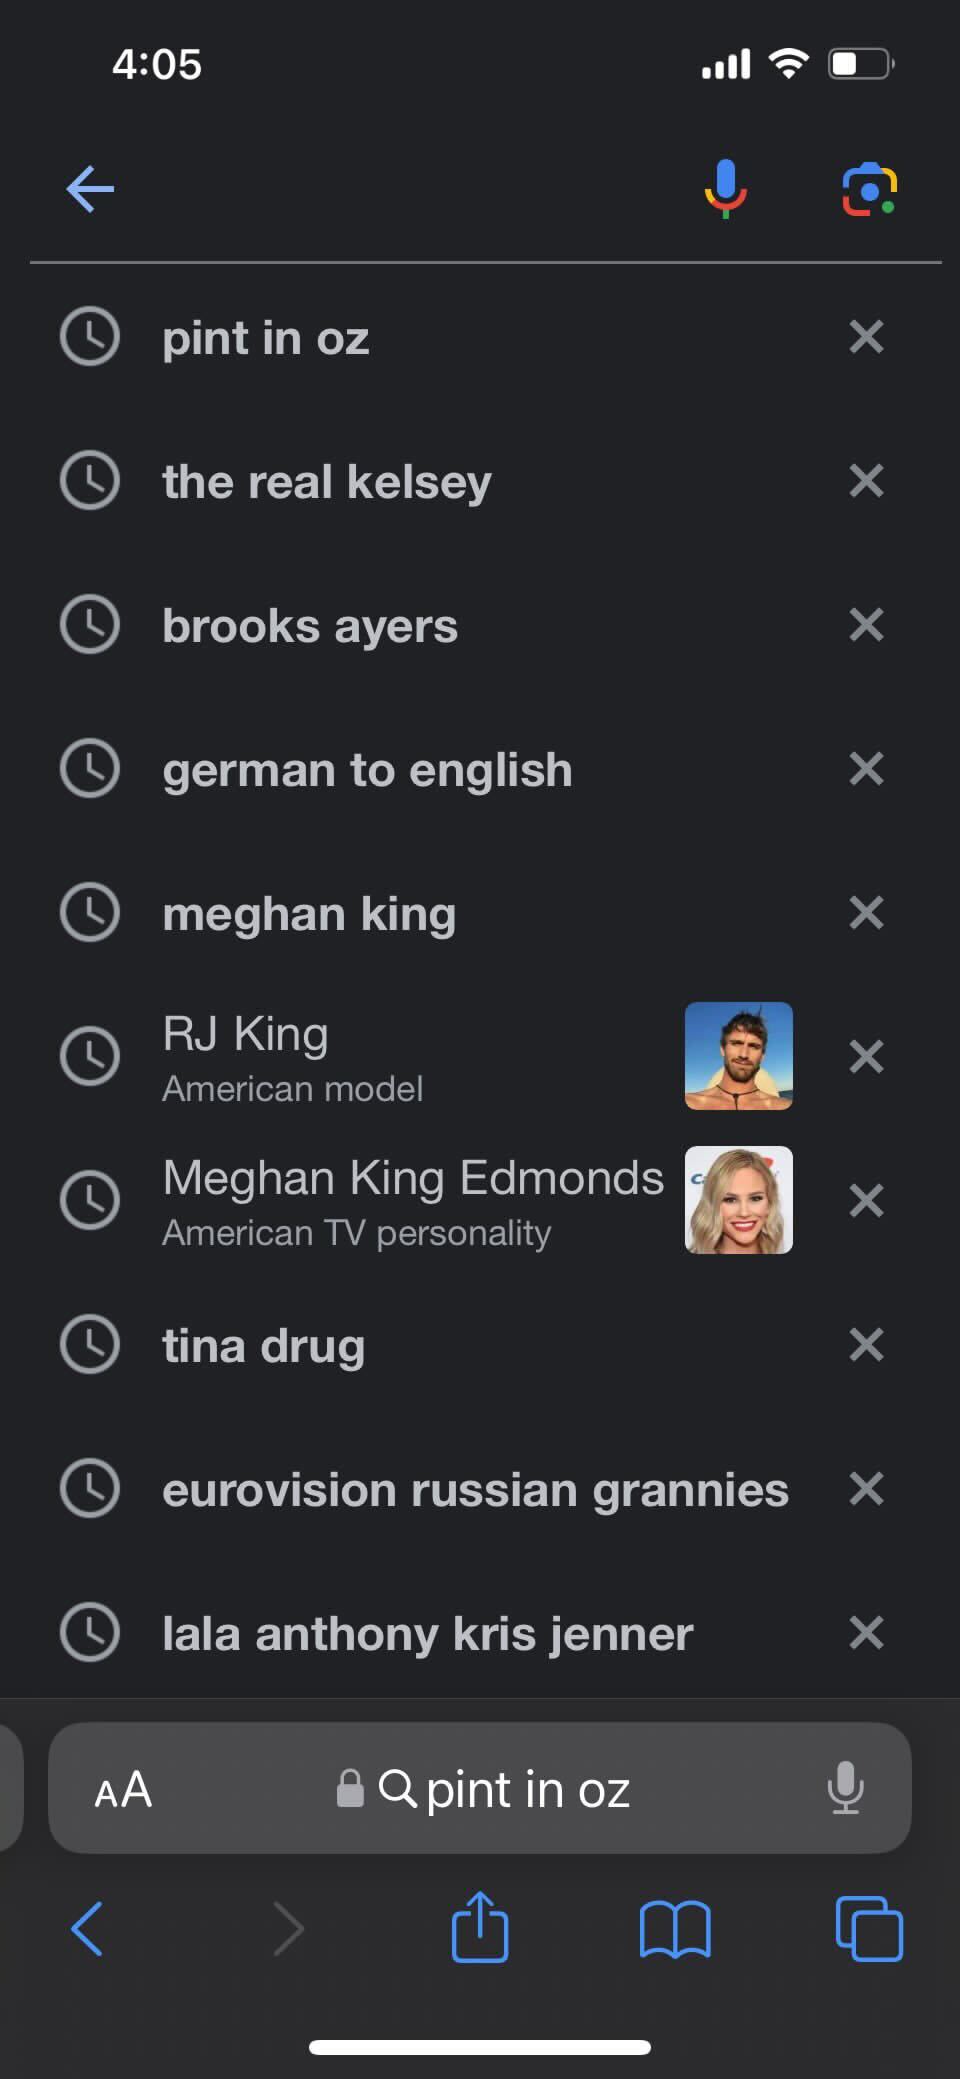Remove "eurovision russian grannies" entry
Viewport: 960px width, 2079px height.
click(866, 1489)
